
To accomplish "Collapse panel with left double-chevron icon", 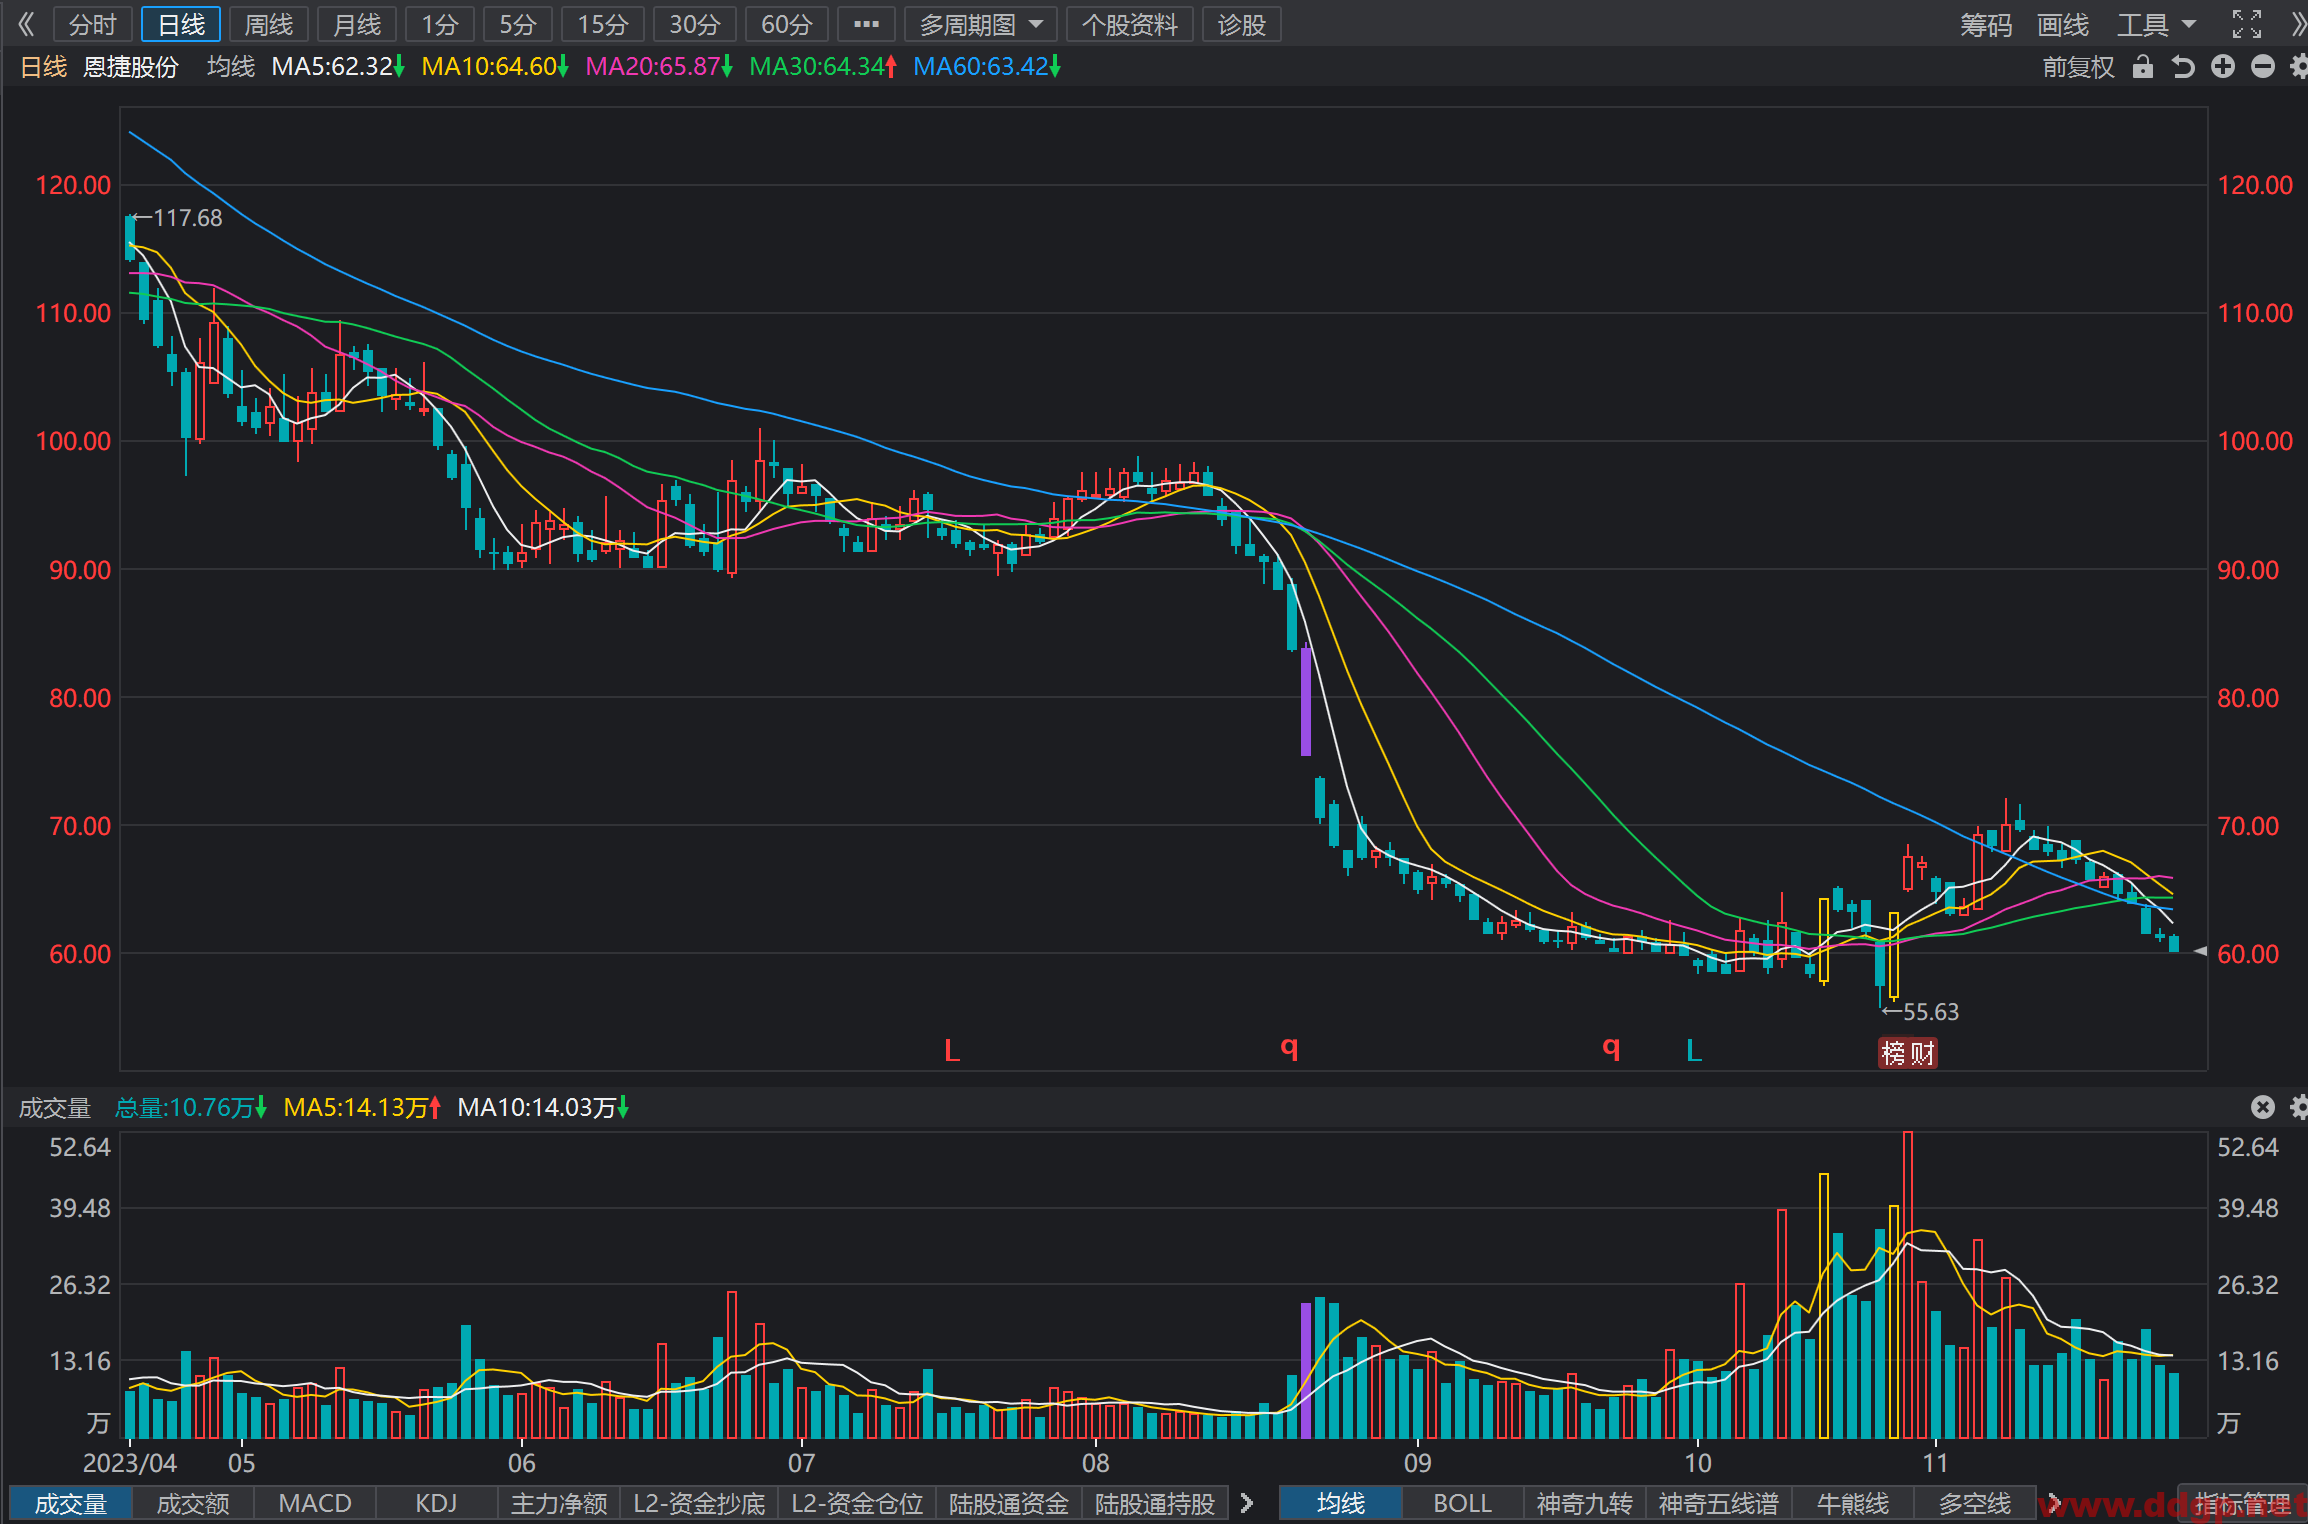I will [x=26, y=24].
